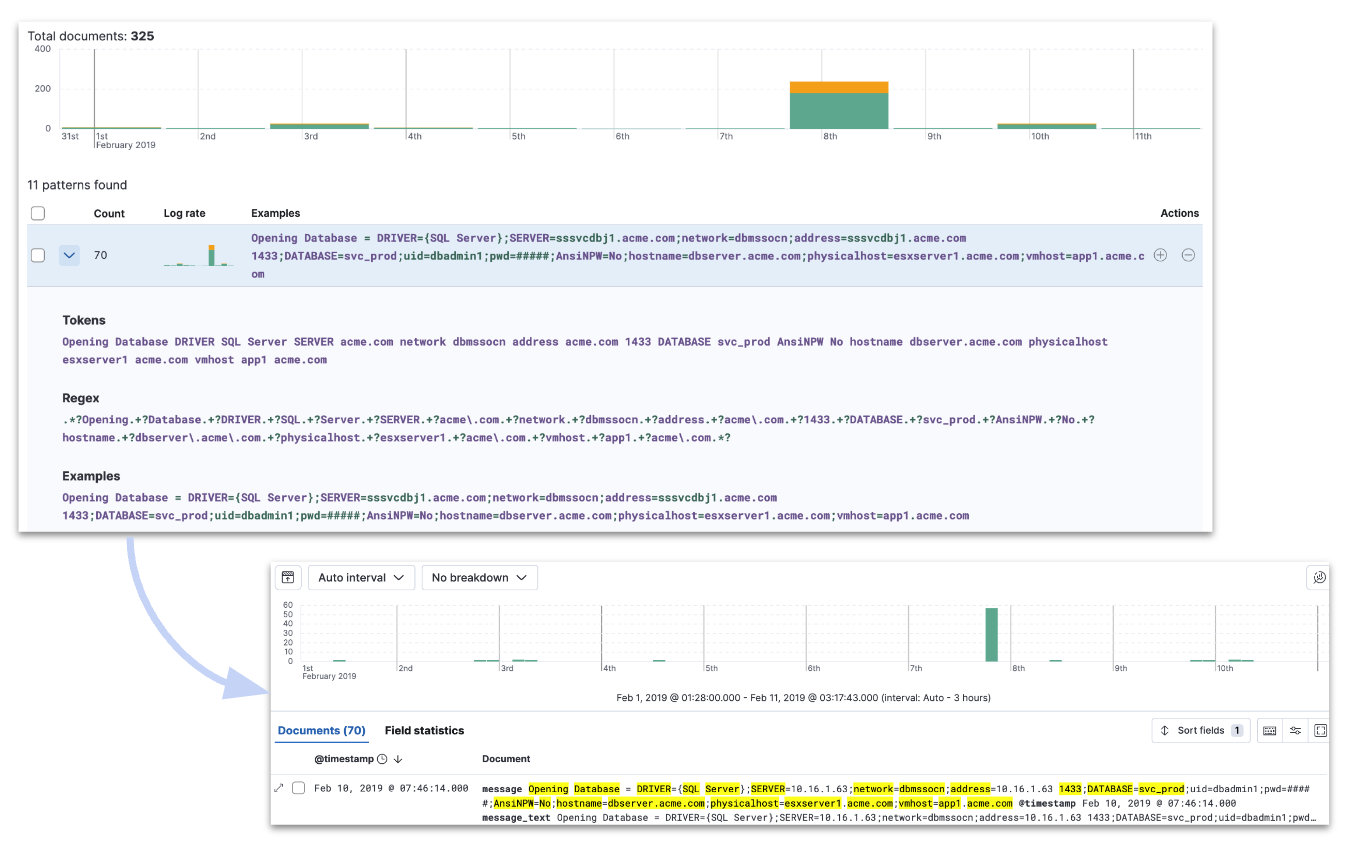Open the No breakdown dropdown

(x=480, y=577)
